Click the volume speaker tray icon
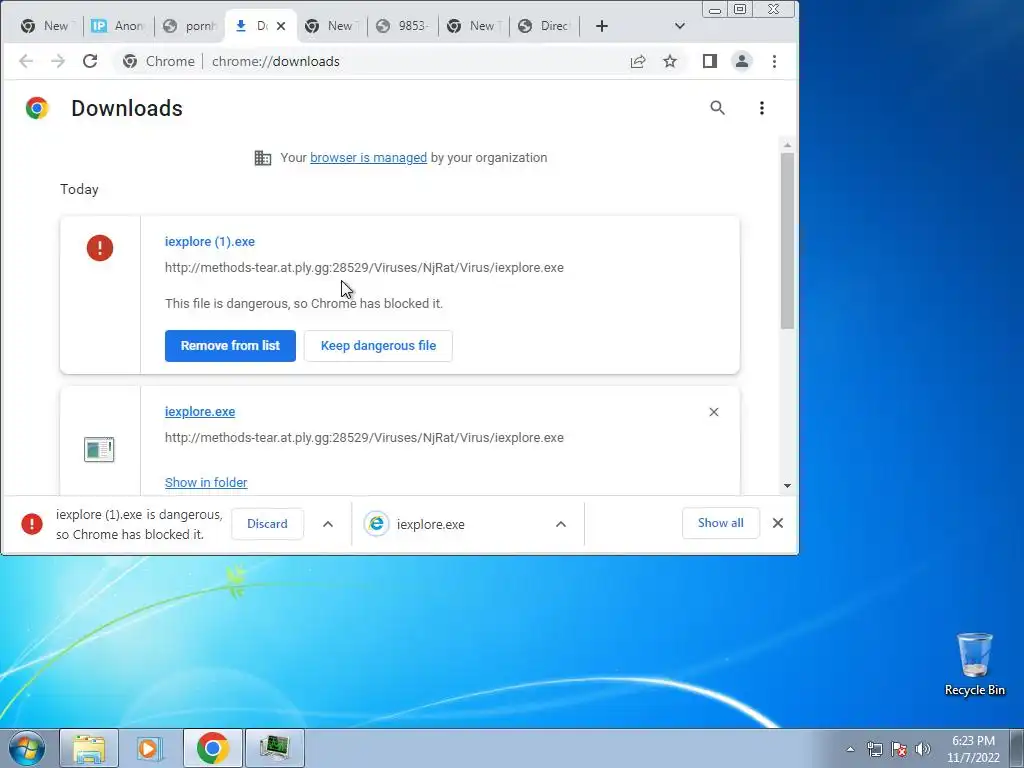 pyautogui.click(x=923, y=749)
